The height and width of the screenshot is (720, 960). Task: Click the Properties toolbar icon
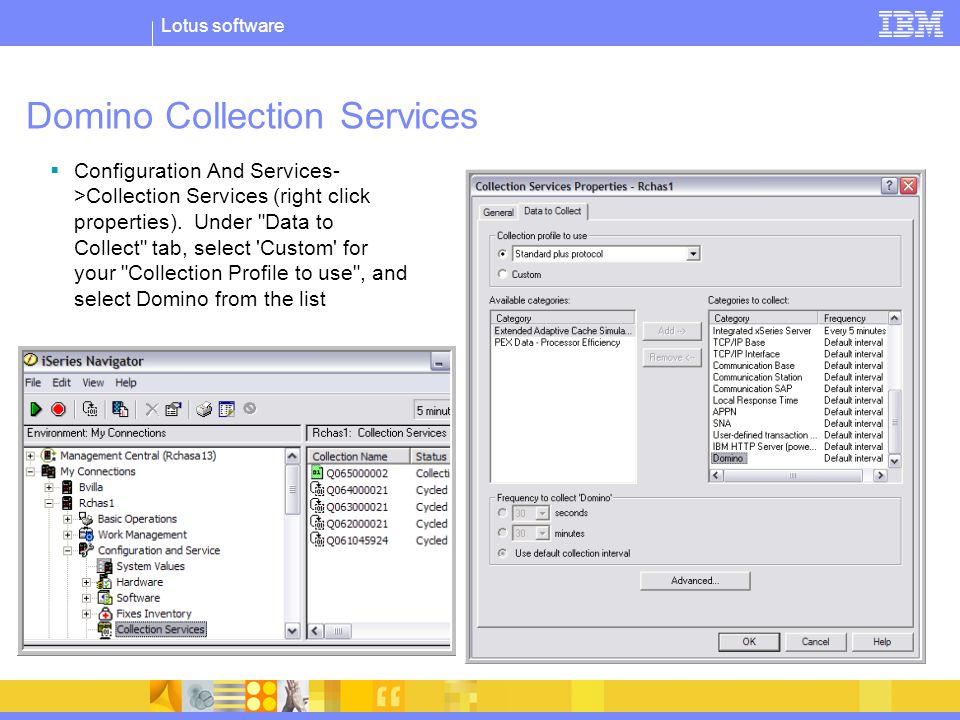[x=173, y=409]
